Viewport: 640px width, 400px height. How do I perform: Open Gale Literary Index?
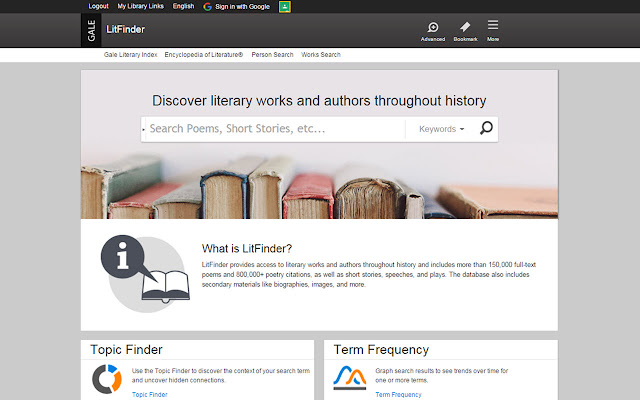(x=130, y=55)
